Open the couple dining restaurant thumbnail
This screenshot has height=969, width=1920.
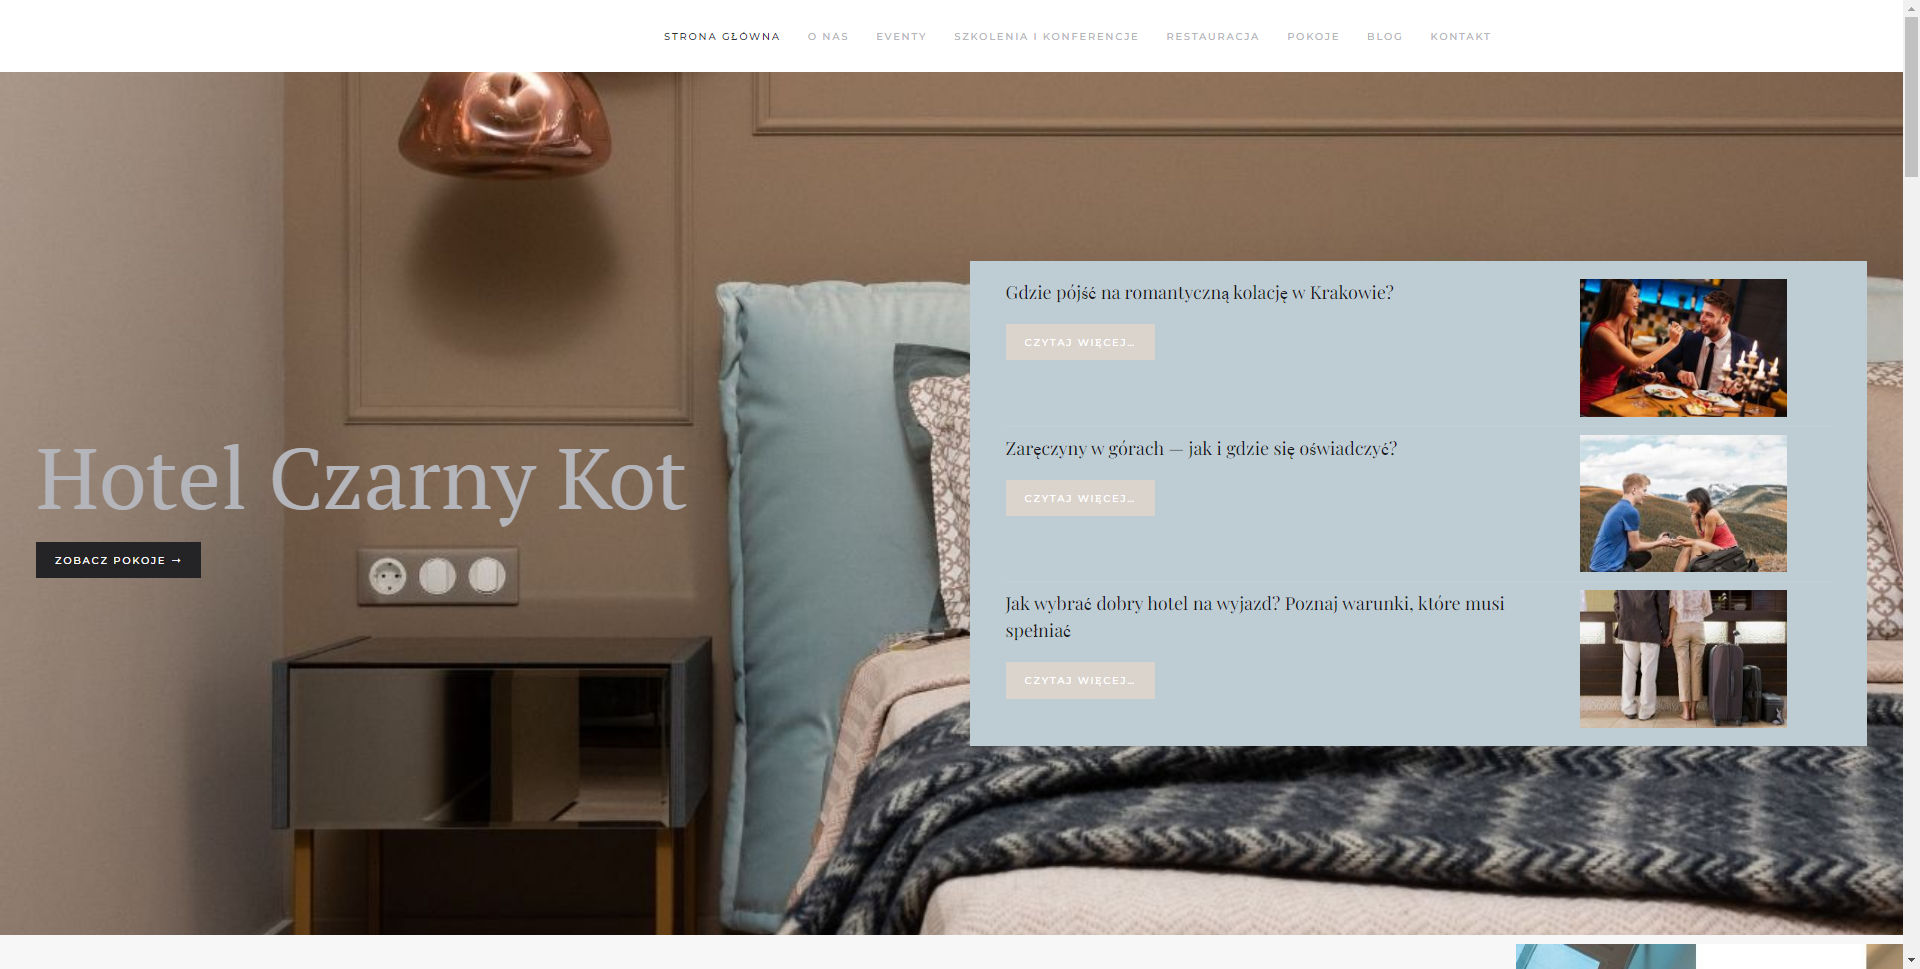pos(1683,348)
